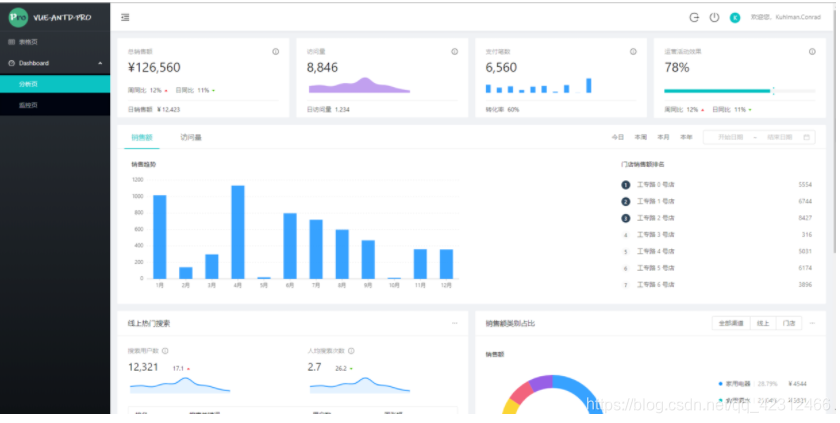Image resolution: width=840 pixels, height=423 pixels.
Task: Click the table icon beside 表格页
Action: point(11,42)
